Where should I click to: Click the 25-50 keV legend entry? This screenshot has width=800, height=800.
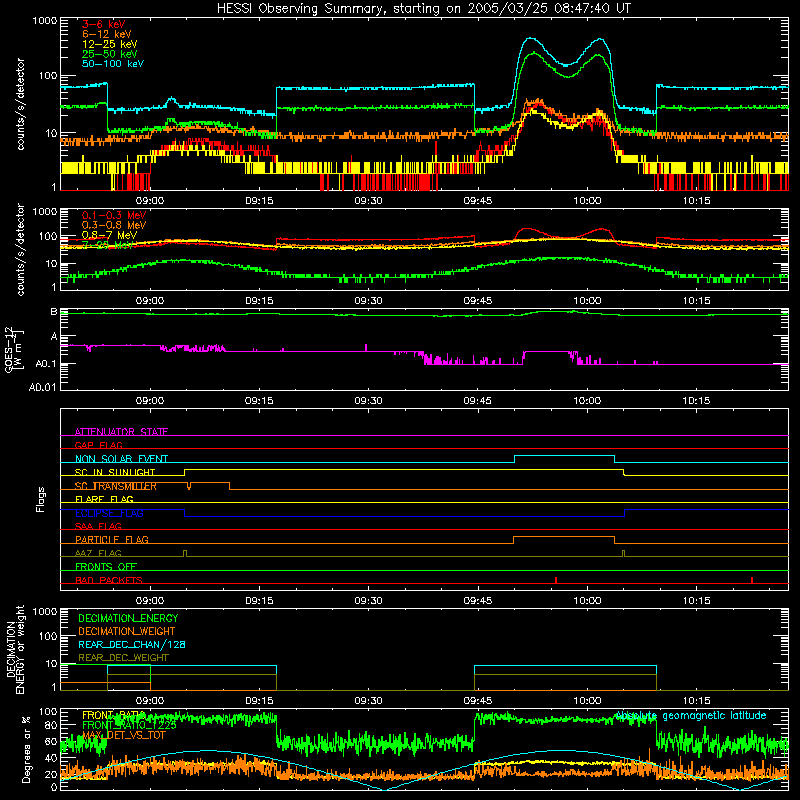coord(110,54)
